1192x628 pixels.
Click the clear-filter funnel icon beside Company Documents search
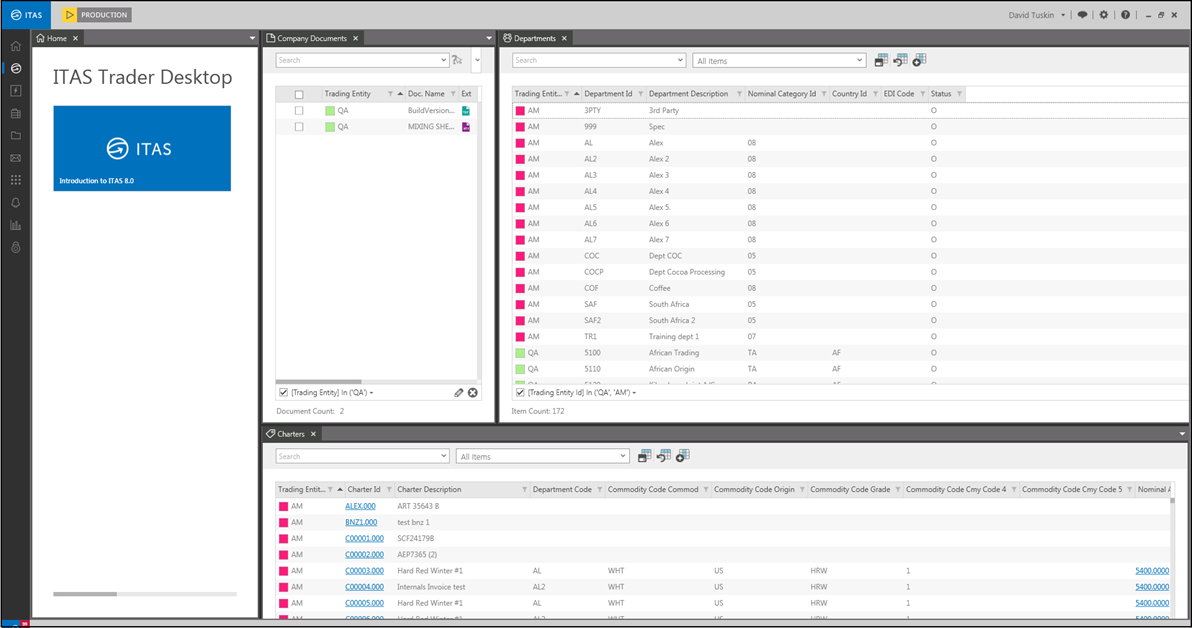click(x=458, y=60)
